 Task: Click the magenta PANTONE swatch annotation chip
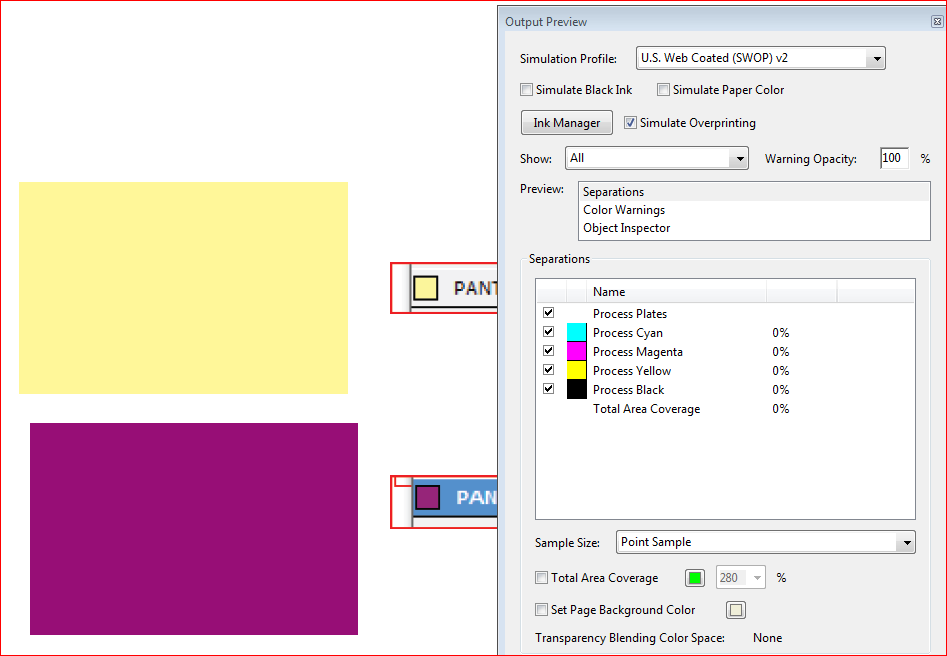pyautogui.click(x=426, y=498)
